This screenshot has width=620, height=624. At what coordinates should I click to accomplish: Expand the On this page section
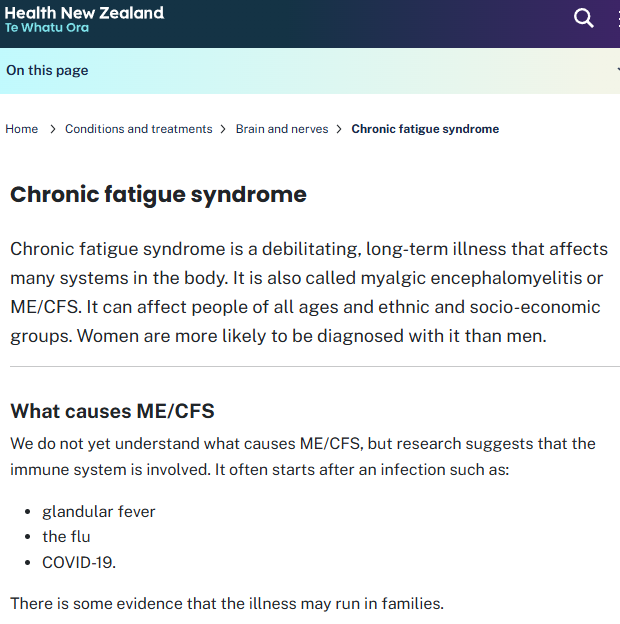point(47,70)
